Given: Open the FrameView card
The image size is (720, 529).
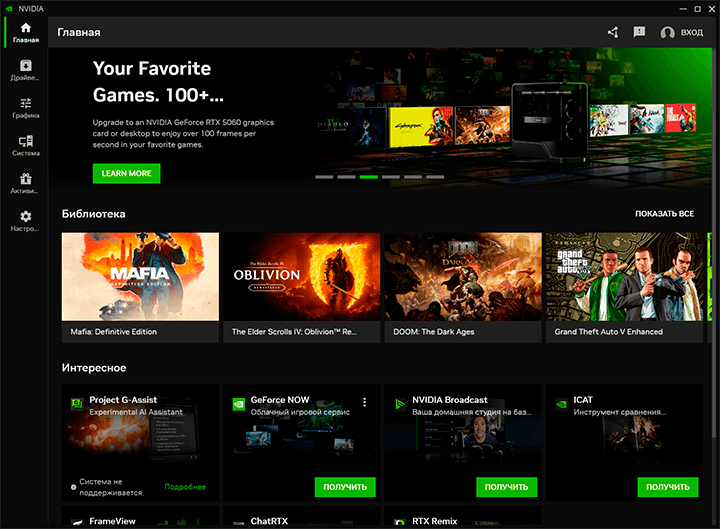Looking at the screenshot, I should pos(140,516).
